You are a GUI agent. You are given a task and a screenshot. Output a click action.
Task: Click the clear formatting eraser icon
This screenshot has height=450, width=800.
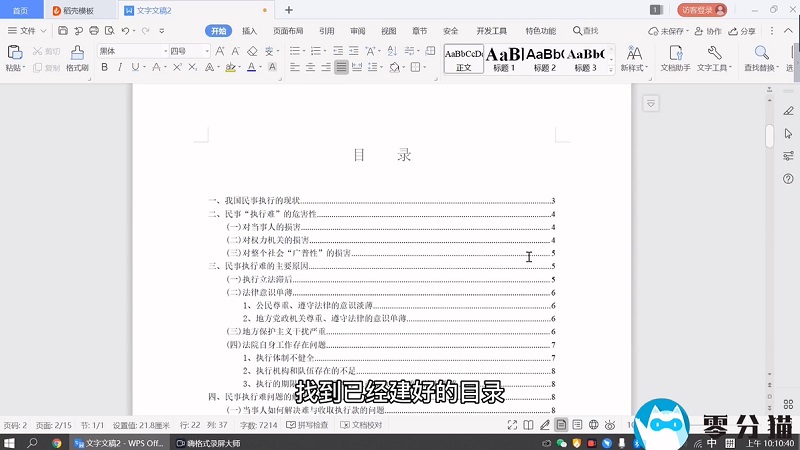(x=253, y=50)
